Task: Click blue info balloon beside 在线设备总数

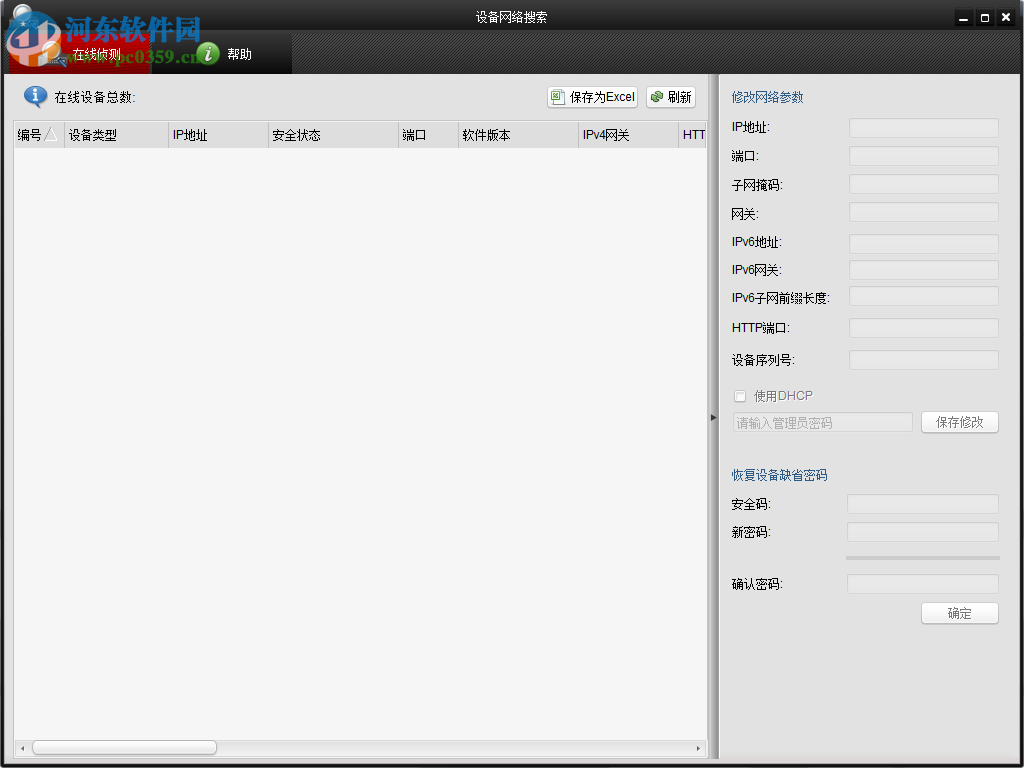Action: tap(38, 96)
